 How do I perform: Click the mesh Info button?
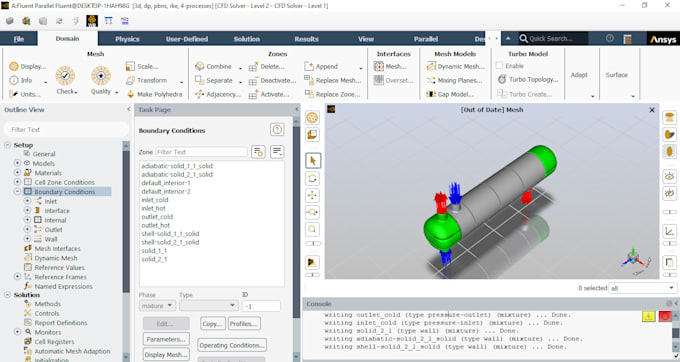(21, 80)
